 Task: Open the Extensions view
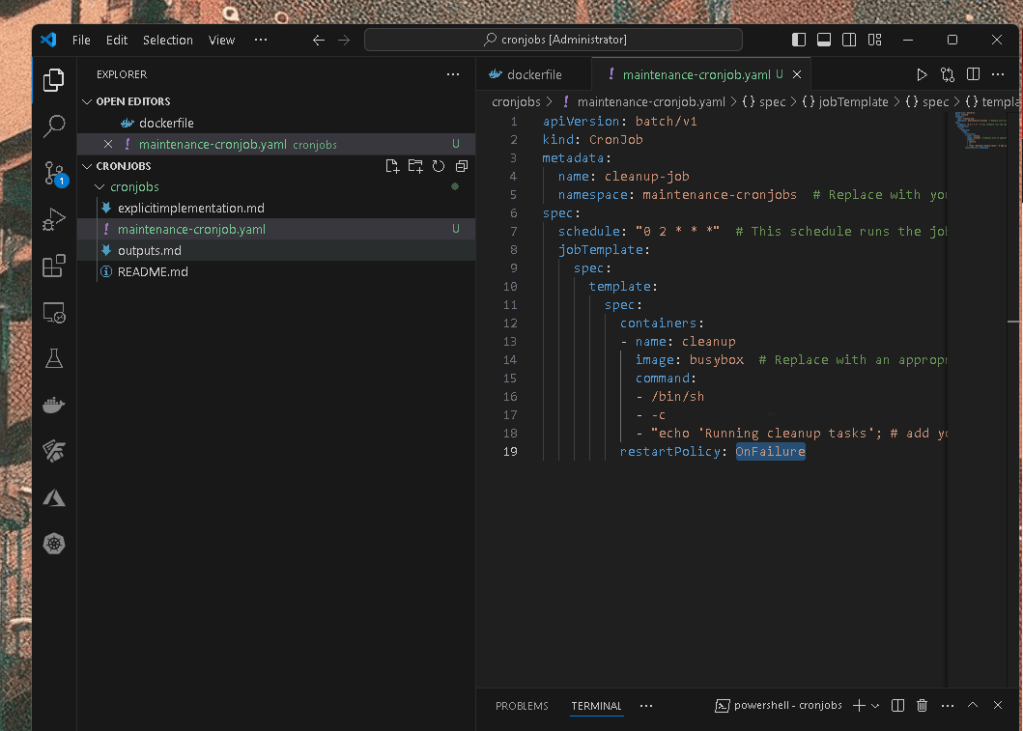click(x=53, y=266)
